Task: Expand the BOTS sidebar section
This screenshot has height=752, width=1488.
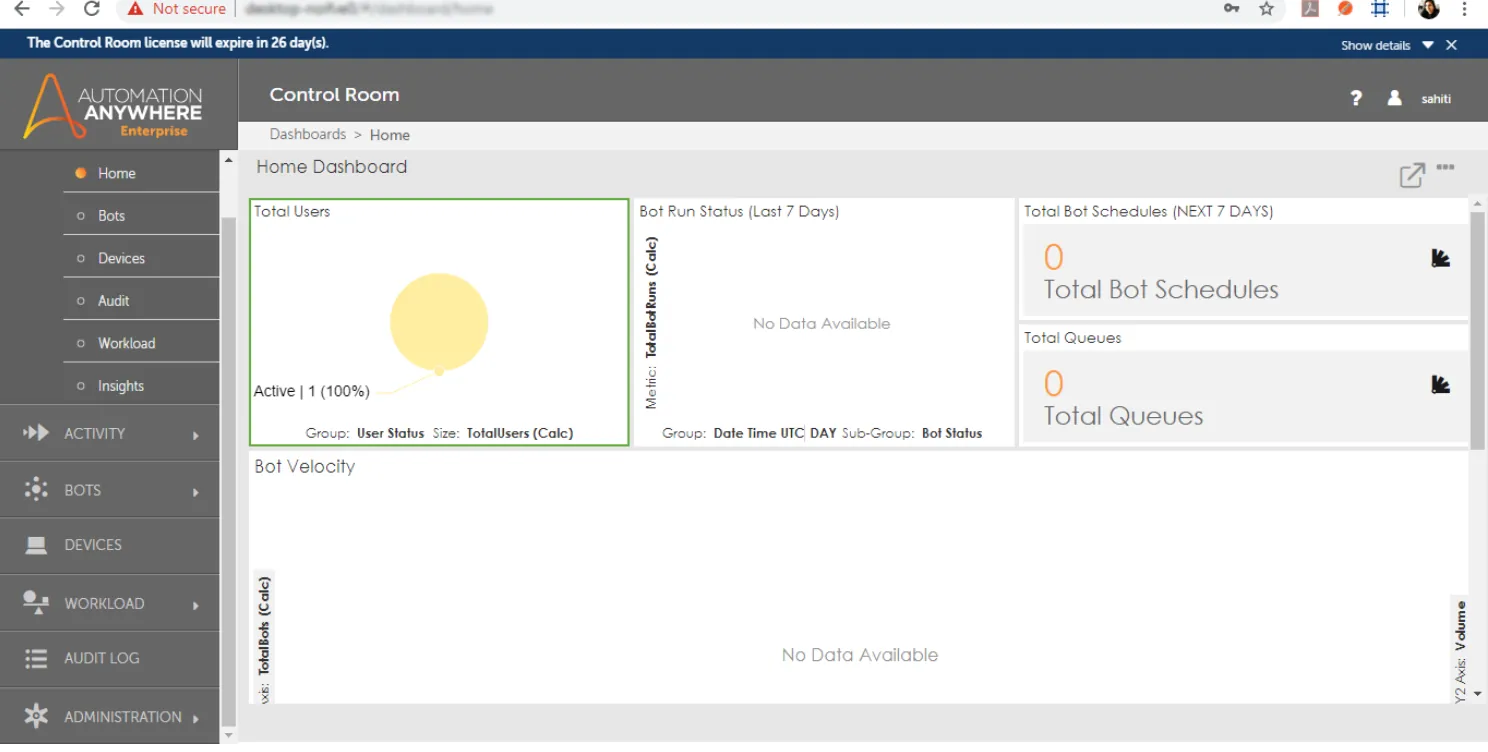Action: point(110,490)
